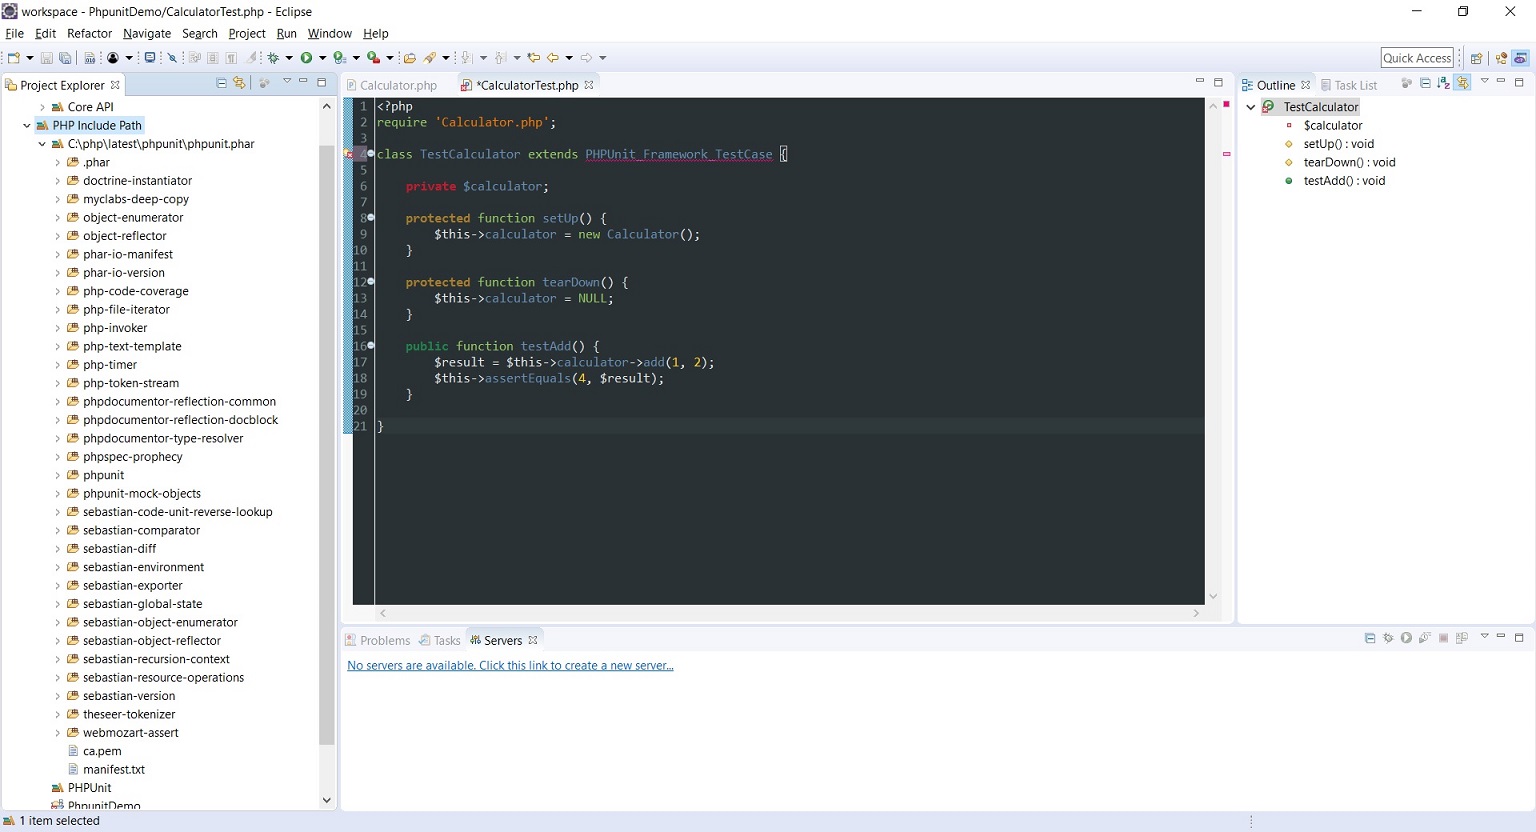Click the Collapse All icon in Project Explorer
The height and width of the screenshot is (832, 1536).
tap(221, 83)
